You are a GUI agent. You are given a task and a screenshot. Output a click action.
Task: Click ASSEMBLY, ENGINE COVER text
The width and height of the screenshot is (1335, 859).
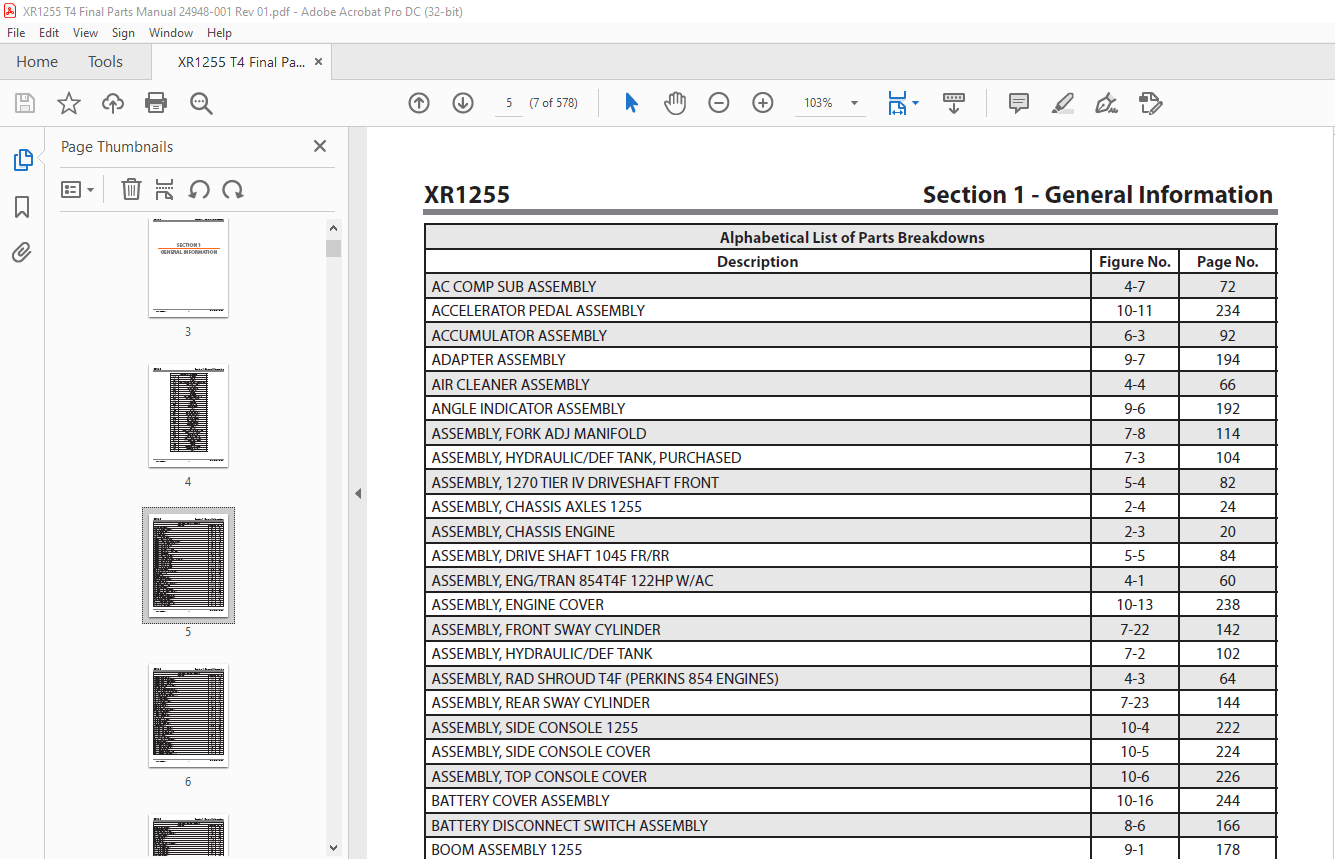pos(518,605)
